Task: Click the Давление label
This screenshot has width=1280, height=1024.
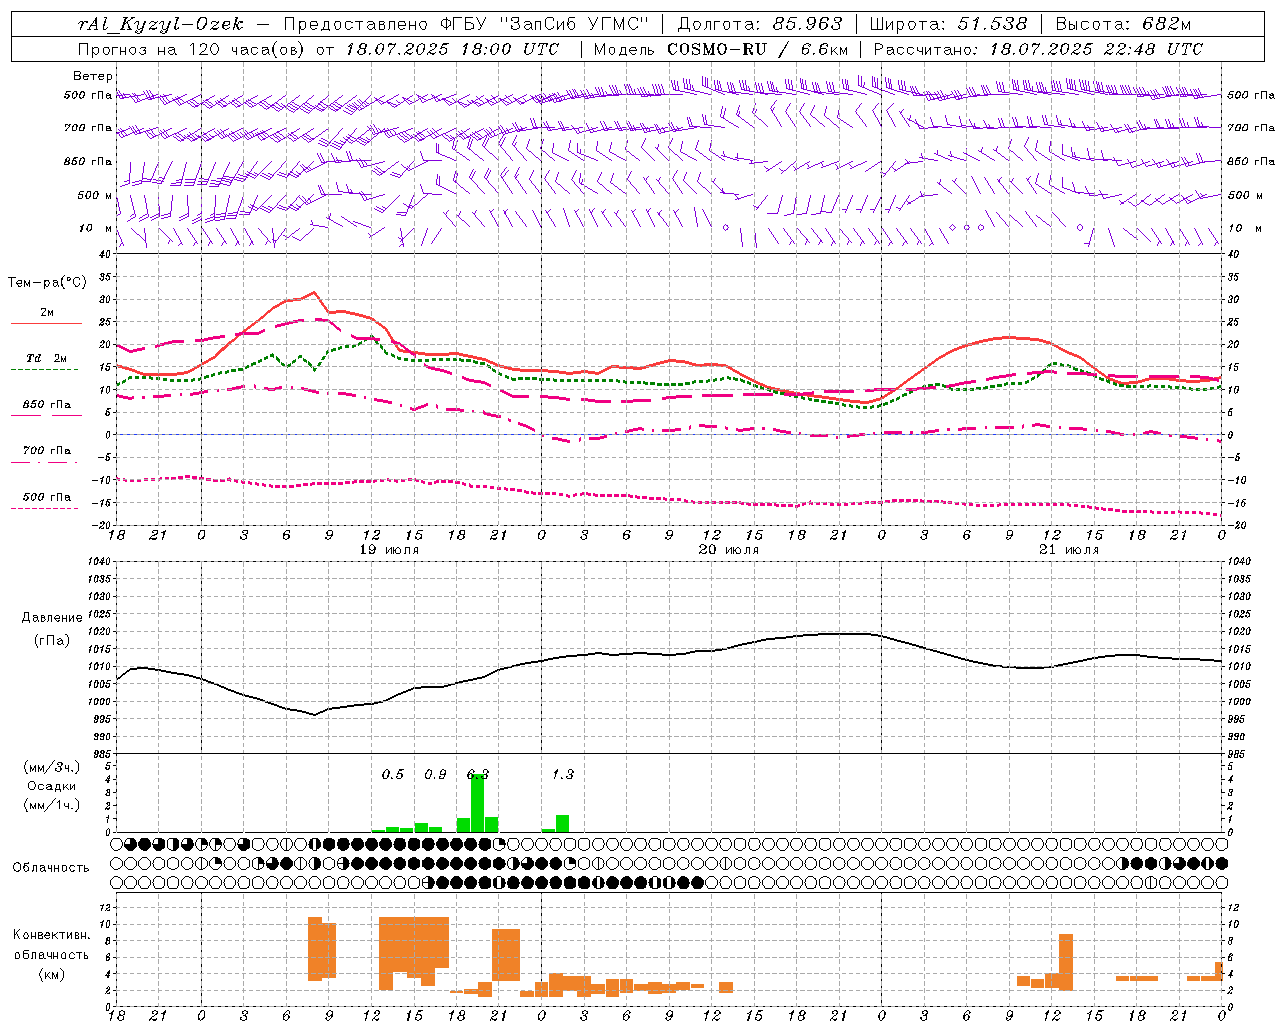Action: pyautogui.click(x=52, y=618)
